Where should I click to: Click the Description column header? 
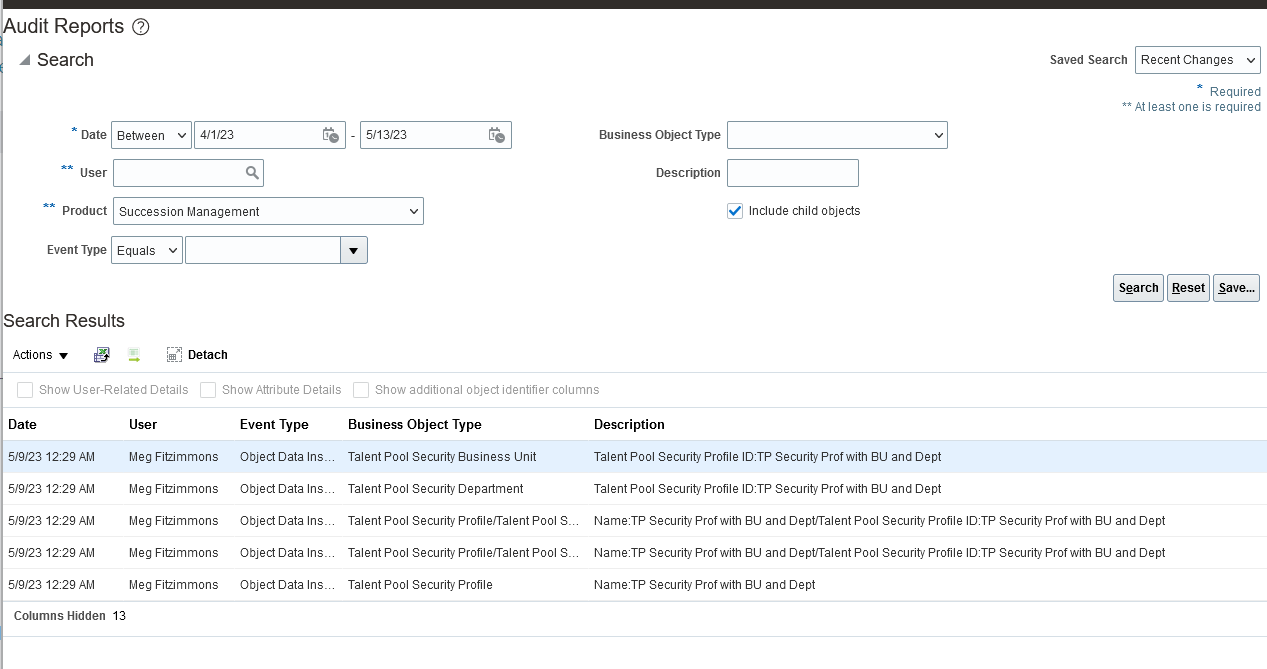tap(629, 425)
